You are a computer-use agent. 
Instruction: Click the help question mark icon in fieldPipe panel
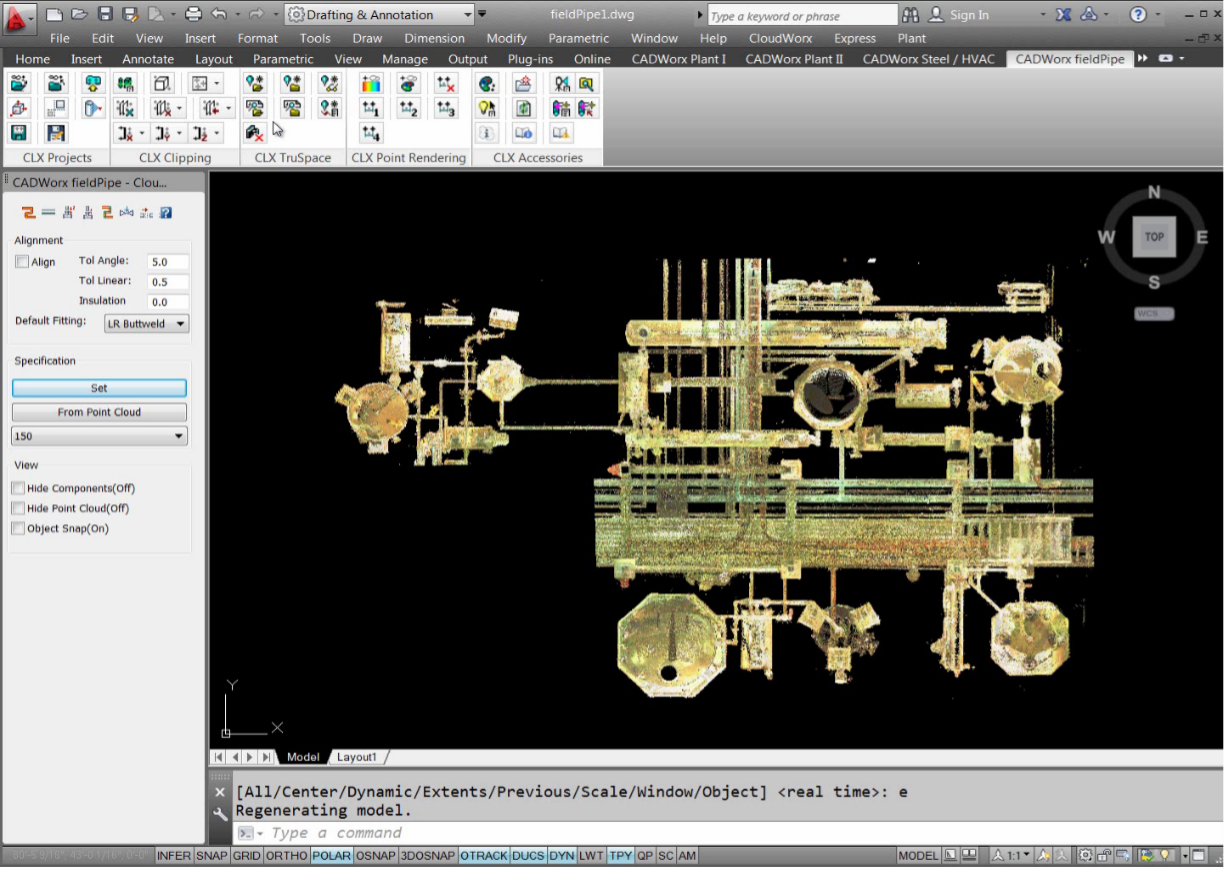[x=166, y=212]
